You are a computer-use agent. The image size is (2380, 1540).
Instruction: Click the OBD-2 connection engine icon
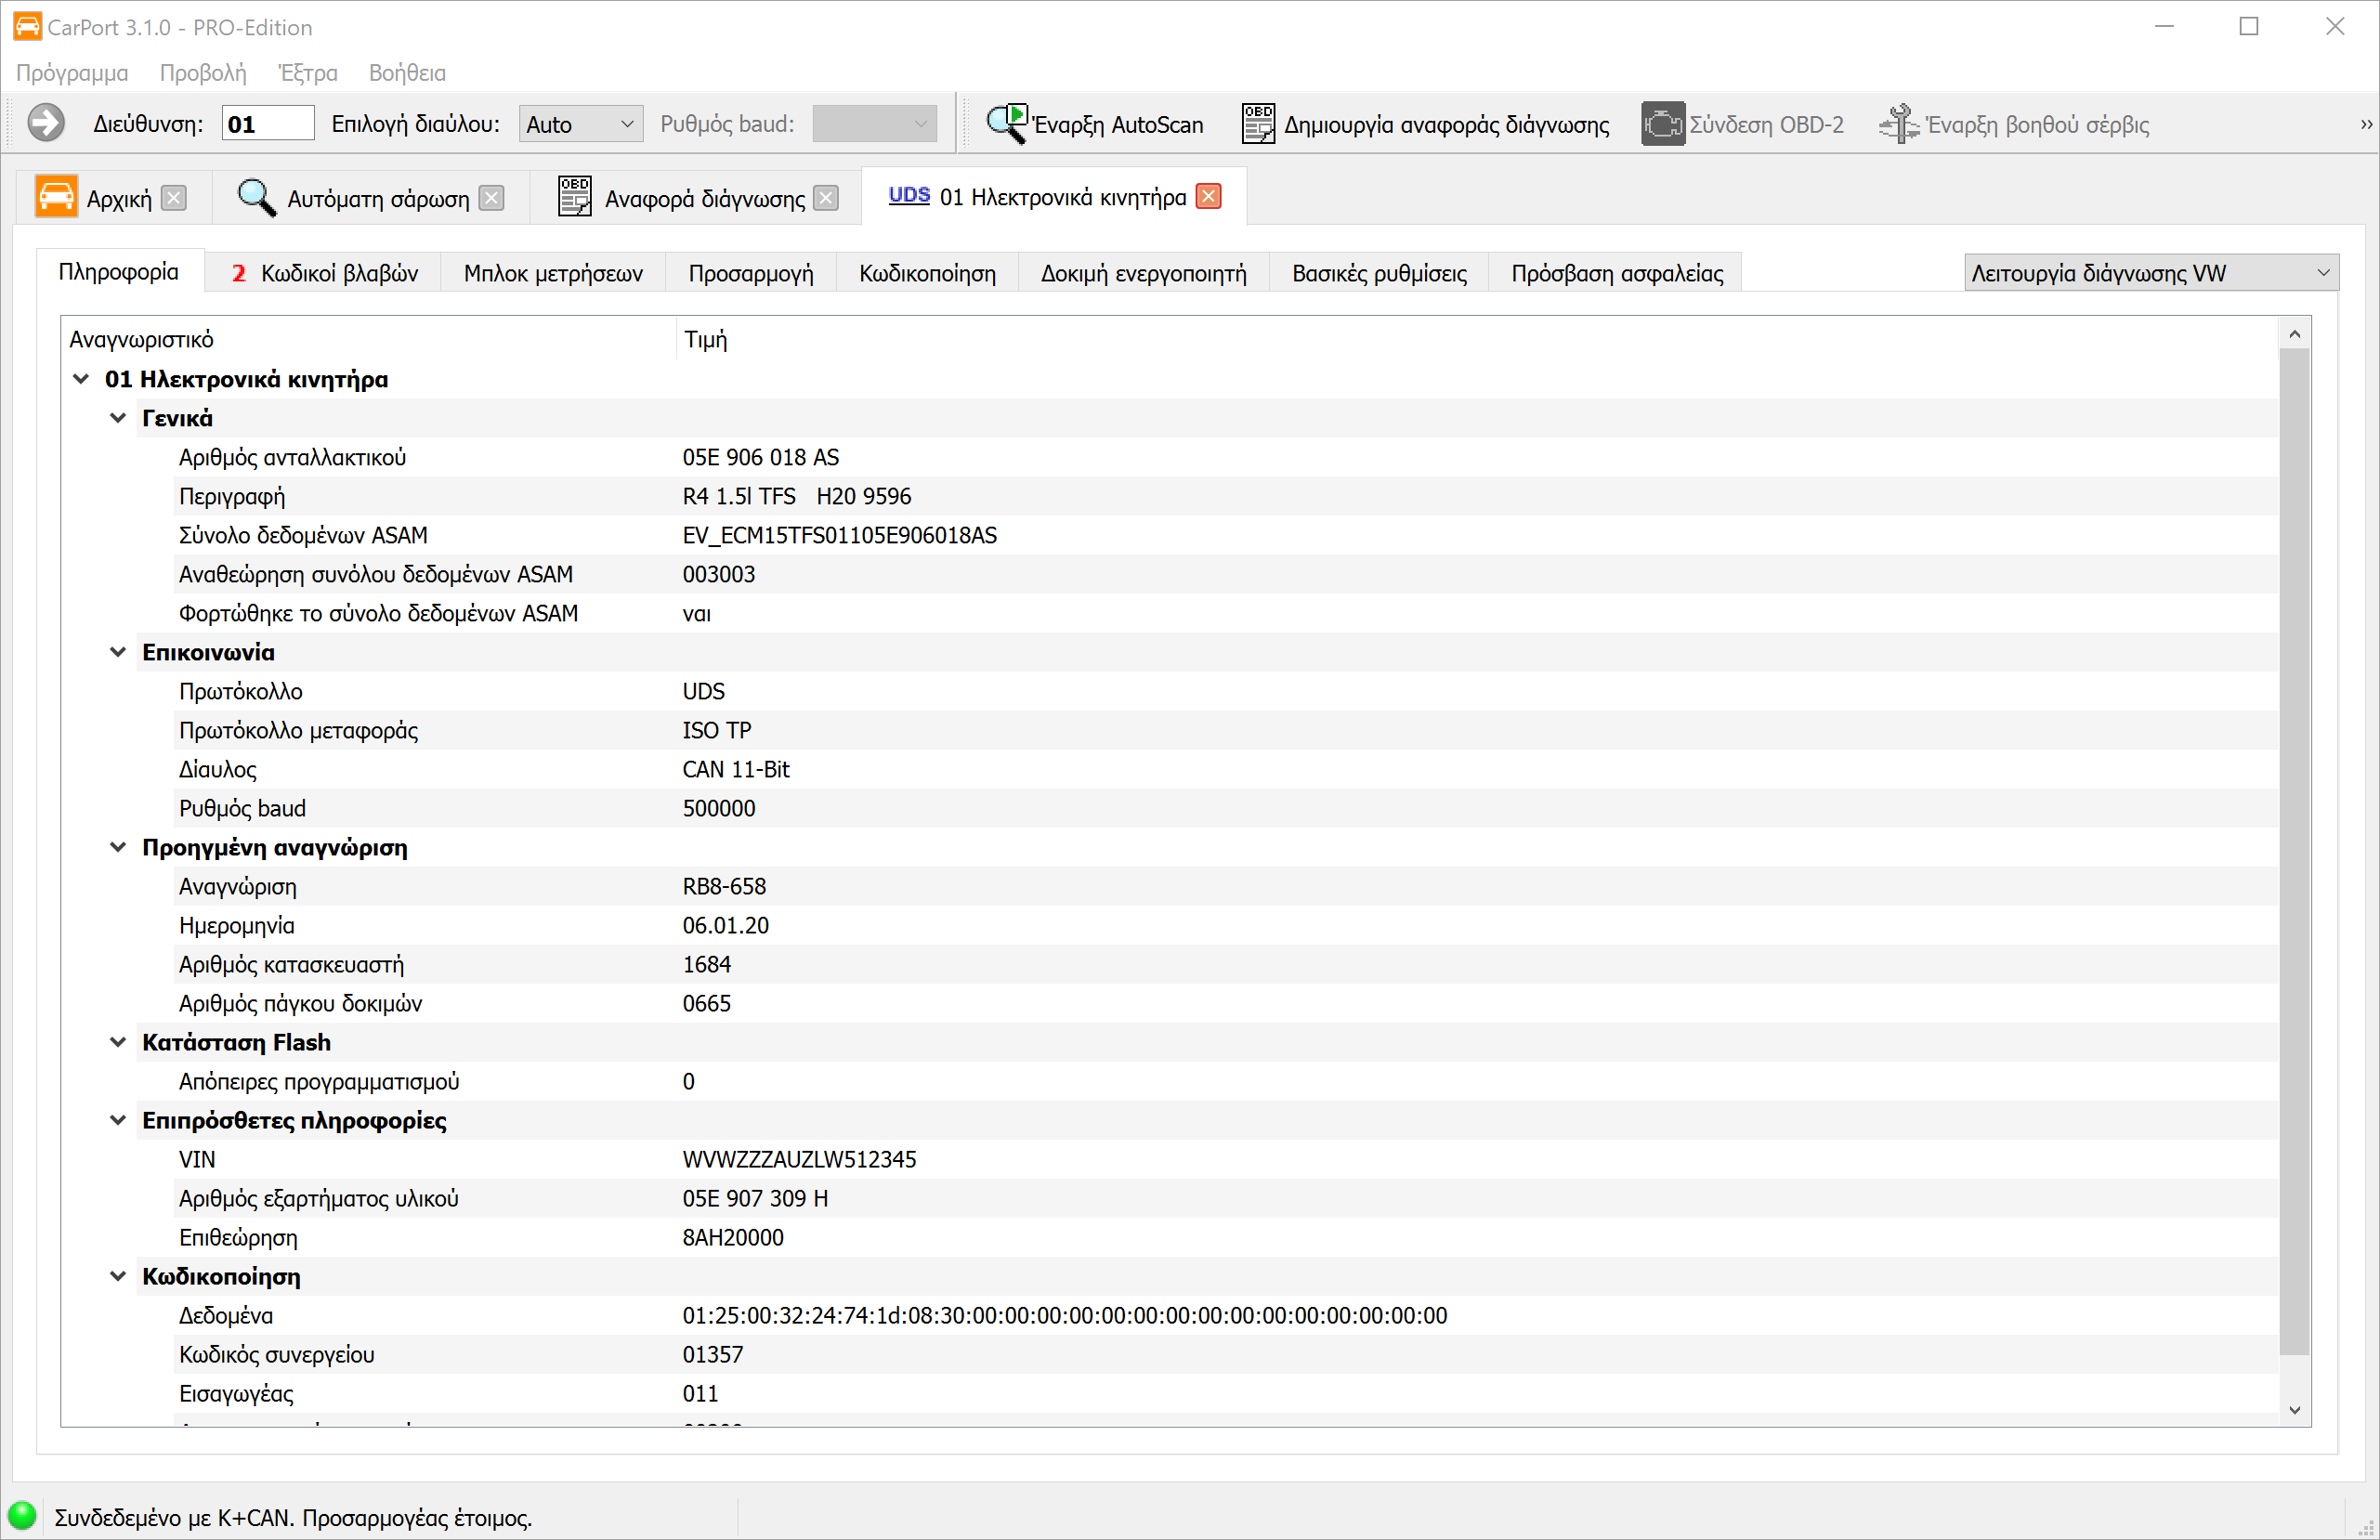pyautogui.click(x=1662, y=124)
